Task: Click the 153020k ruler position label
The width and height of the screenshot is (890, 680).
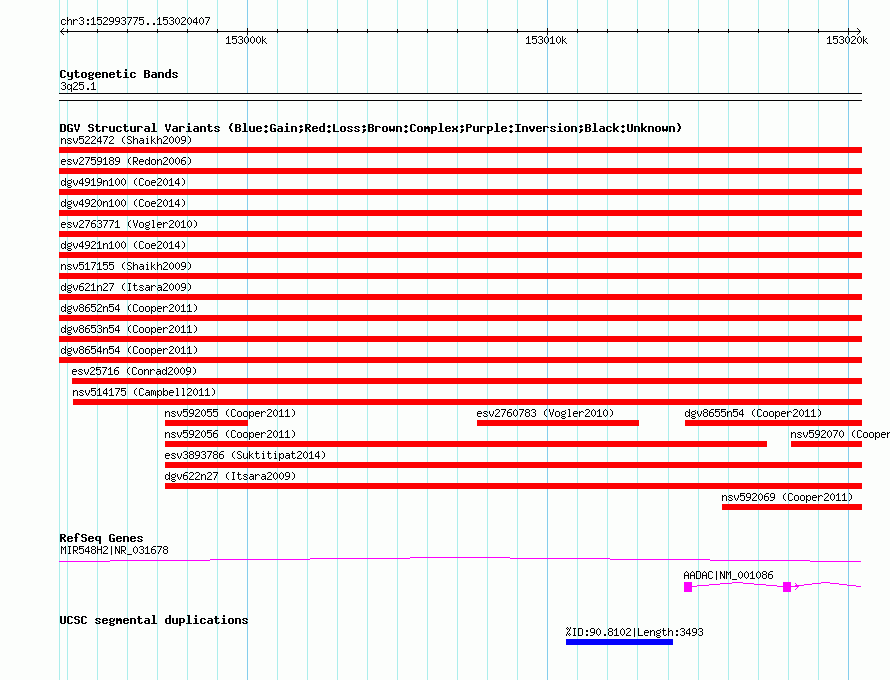Action: tap(847, 40)
